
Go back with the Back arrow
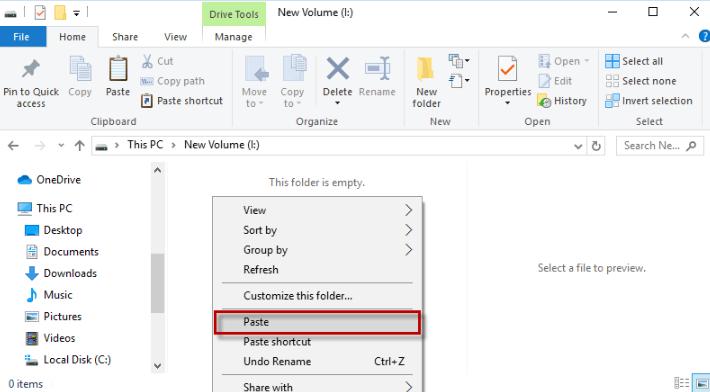(x=14, y=145)
